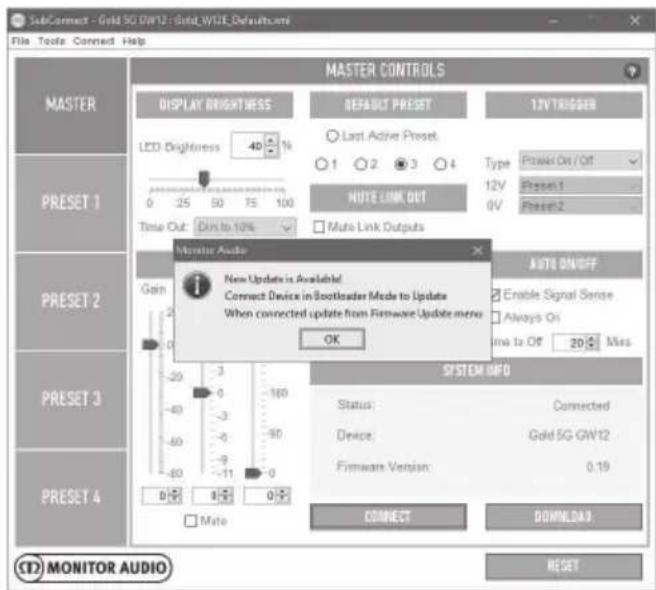
Task: Open the 0V preset dropdown
Action: click(x=580, y=206)
